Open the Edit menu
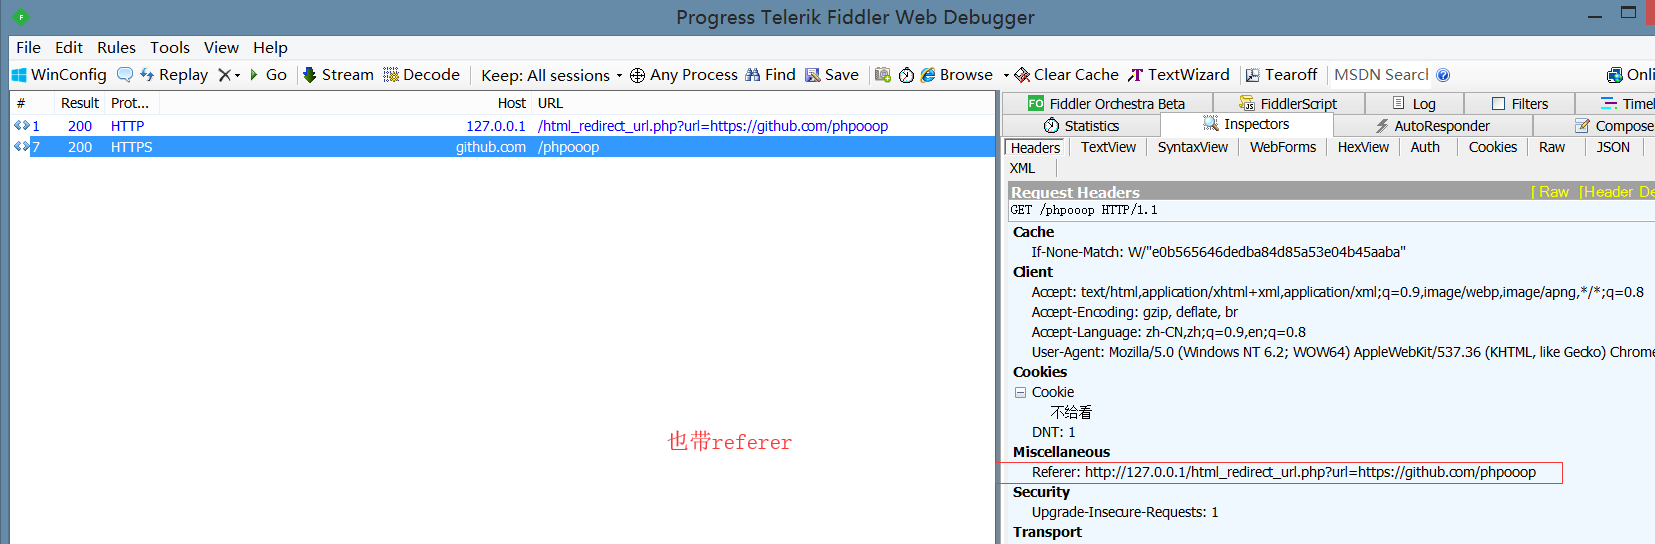 pyautogui.click(x=69, y=47)
